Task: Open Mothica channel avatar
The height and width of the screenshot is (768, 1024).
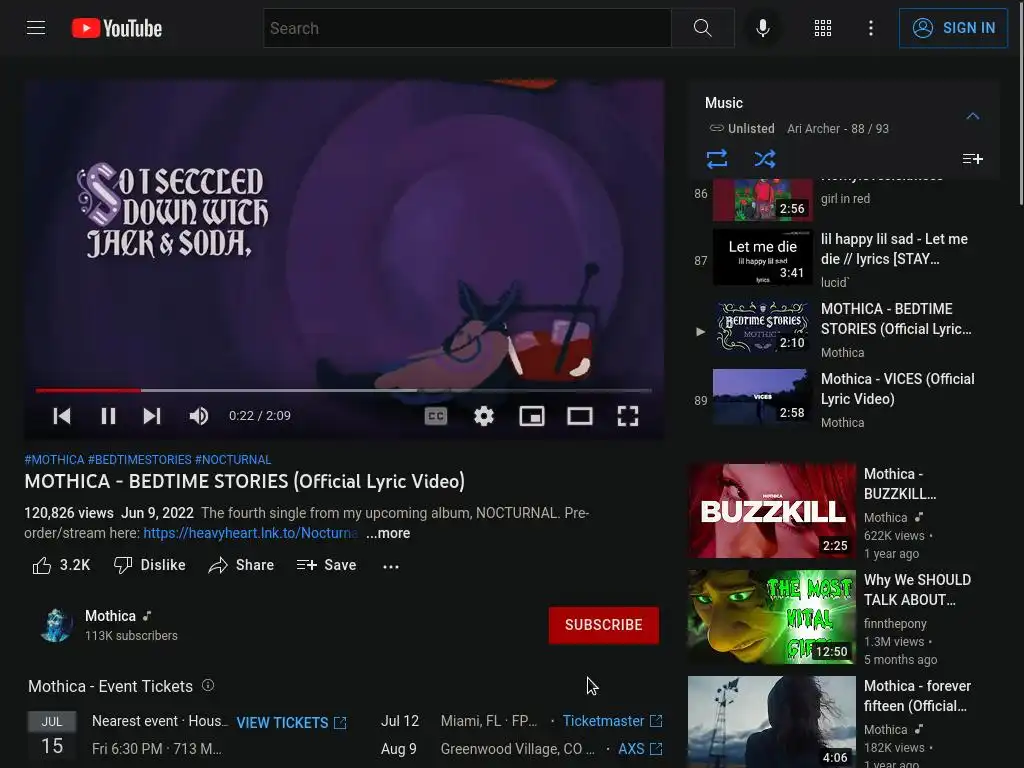Action: point(56,625)
